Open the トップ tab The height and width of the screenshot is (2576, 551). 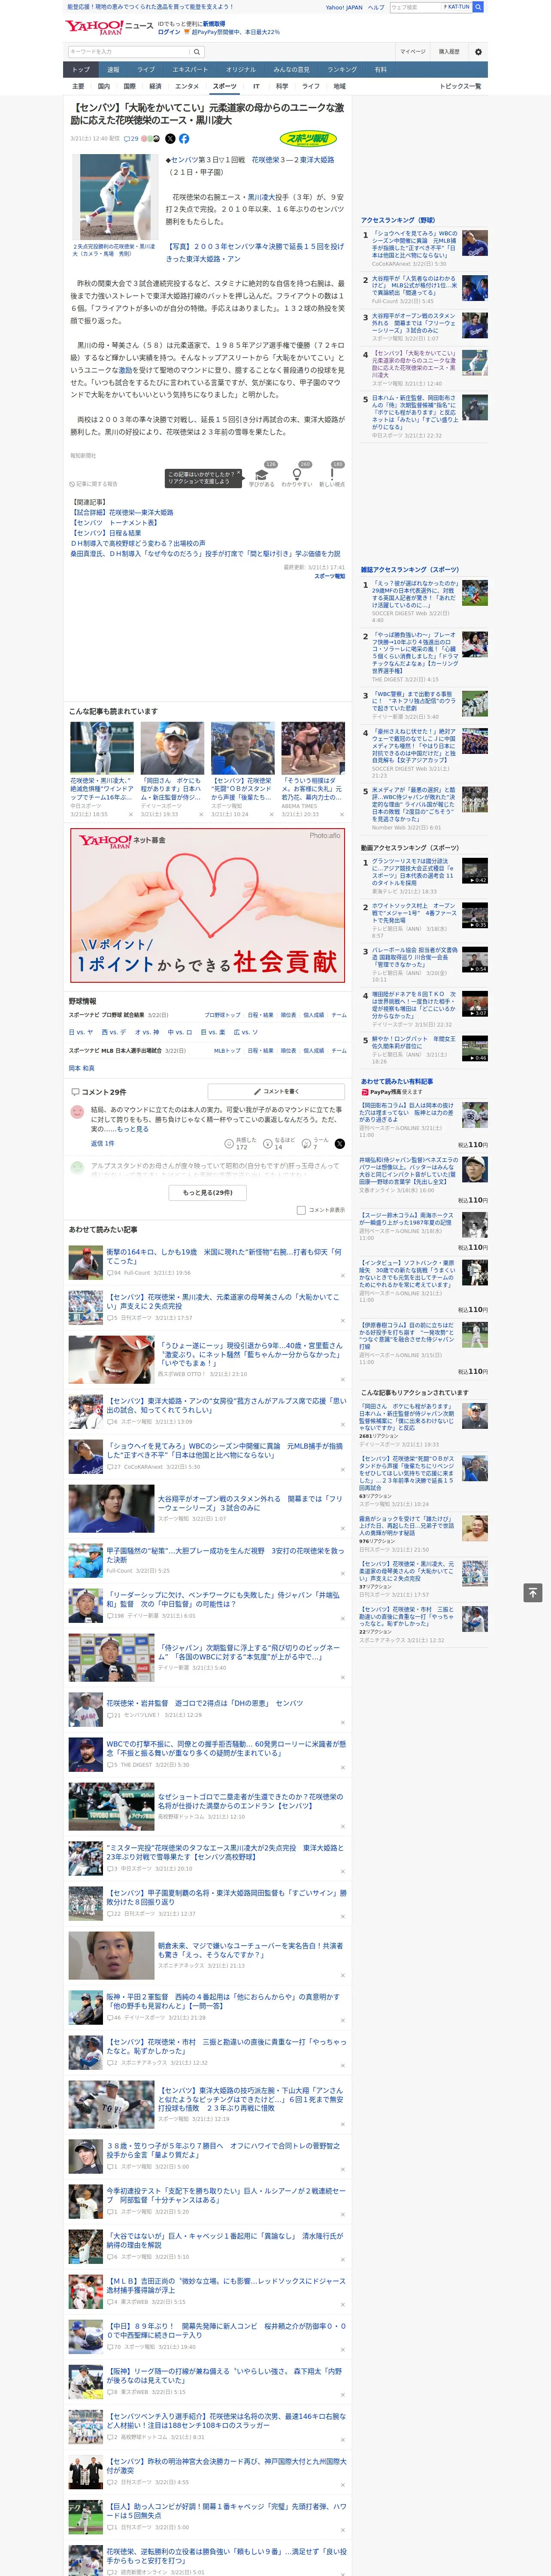coord(81,70)
